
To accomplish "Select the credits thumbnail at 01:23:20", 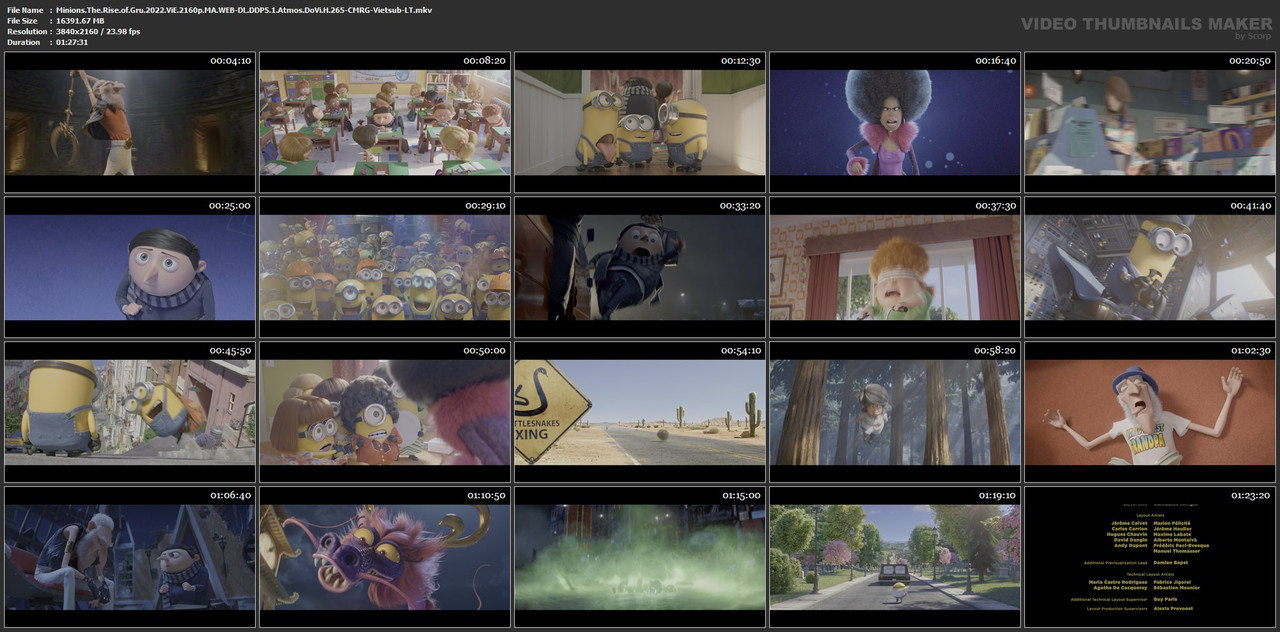I will (x=1150, y=557).
